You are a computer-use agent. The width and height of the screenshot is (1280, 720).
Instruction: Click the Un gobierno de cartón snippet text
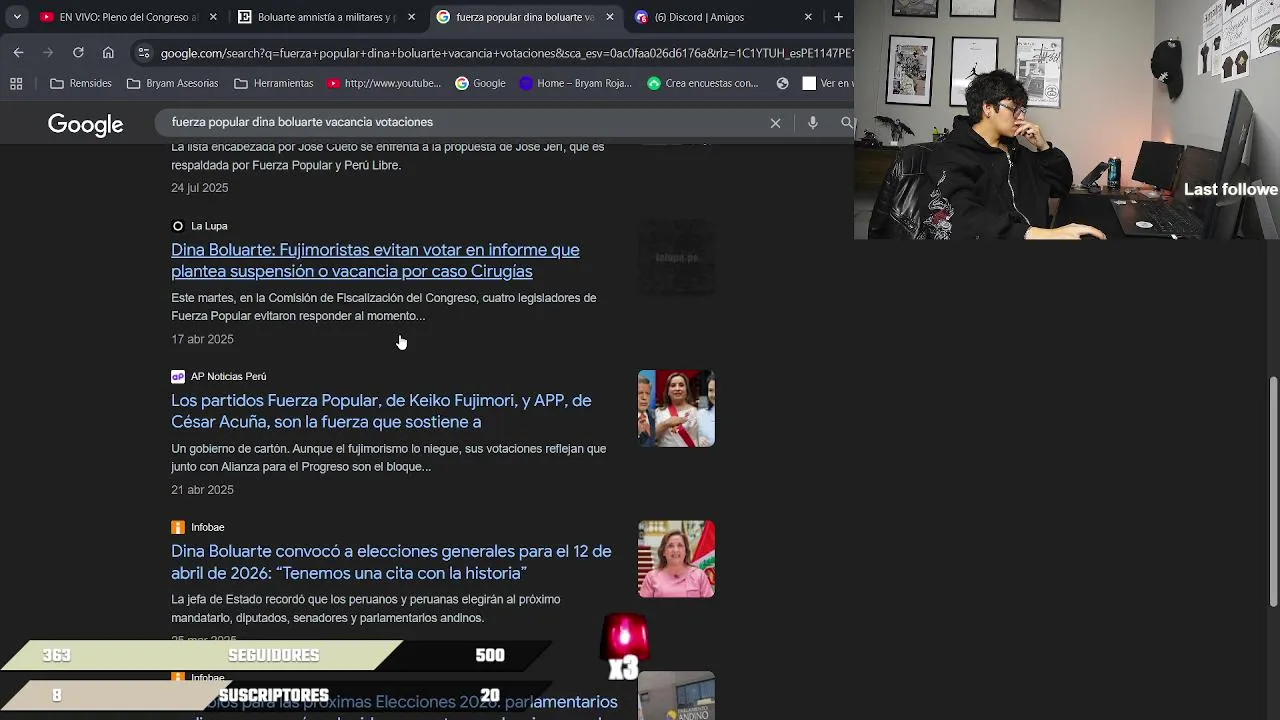tap(389, 458)
